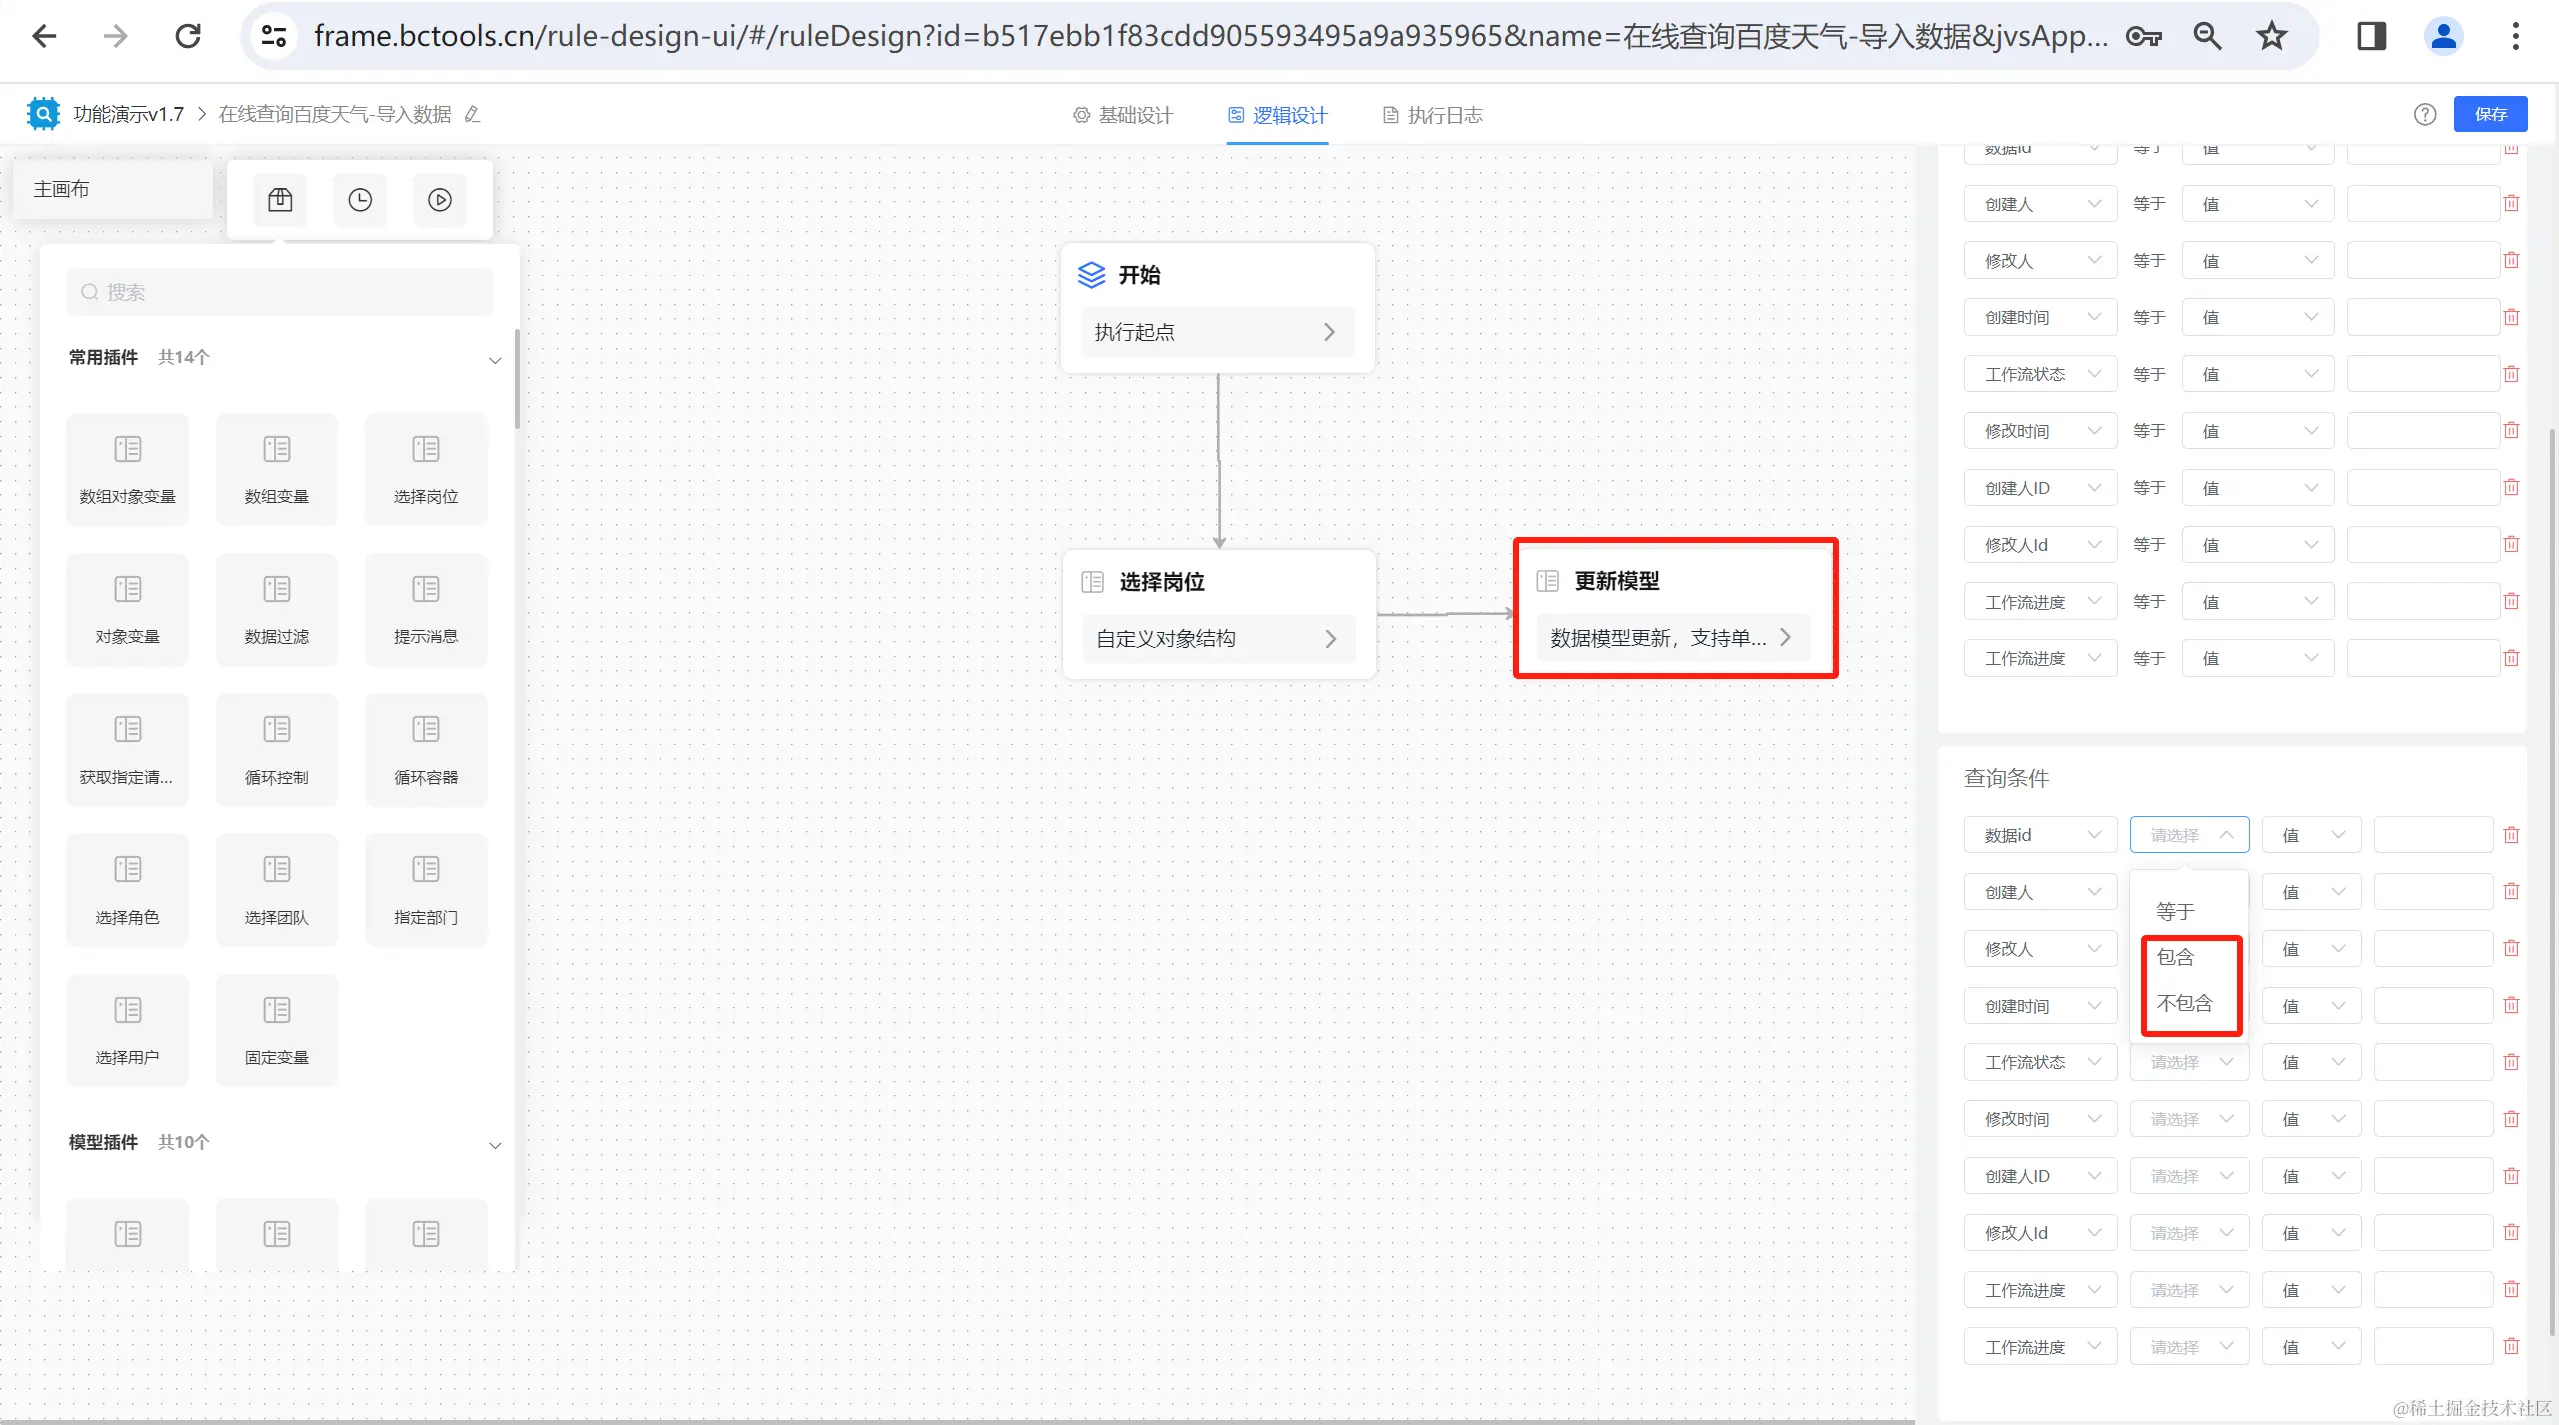The width and height of the screenshot is (2559, 1425).
Task: Click the help question mark icon
Action: pos(2424,115)
